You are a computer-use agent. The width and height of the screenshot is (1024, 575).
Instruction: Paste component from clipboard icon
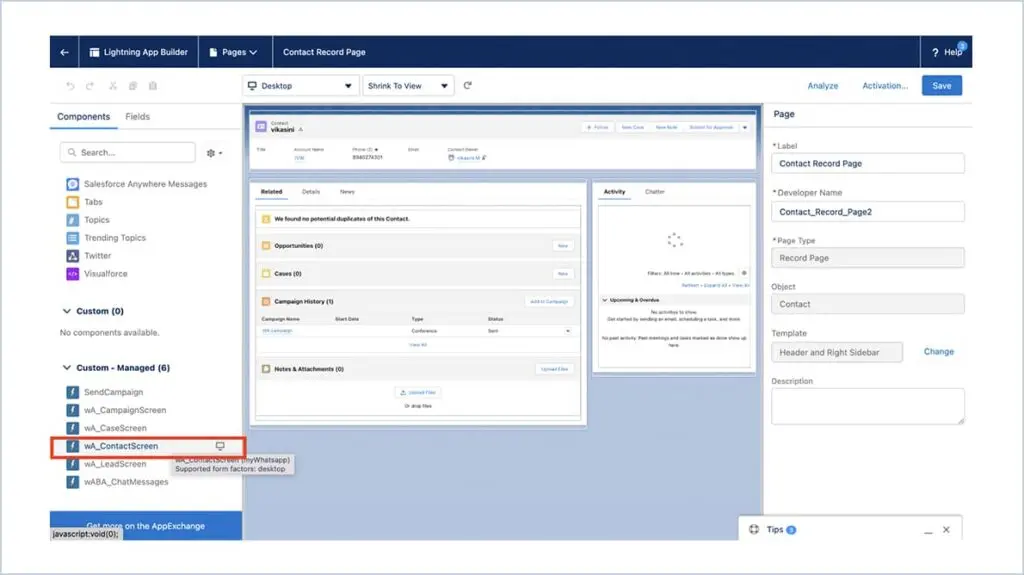pos(153,86)
